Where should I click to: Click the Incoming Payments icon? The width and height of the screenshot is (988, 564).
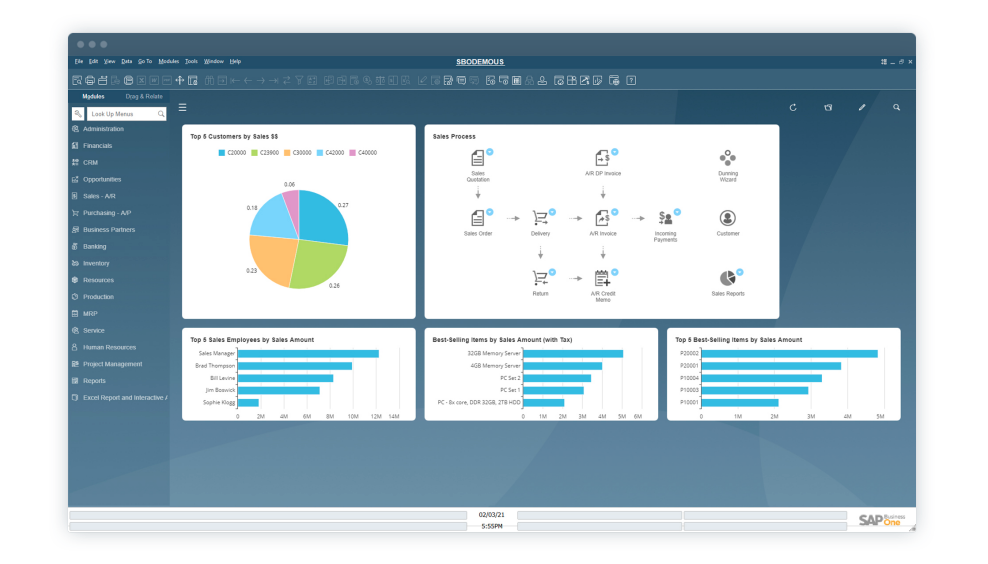(665, 218)
